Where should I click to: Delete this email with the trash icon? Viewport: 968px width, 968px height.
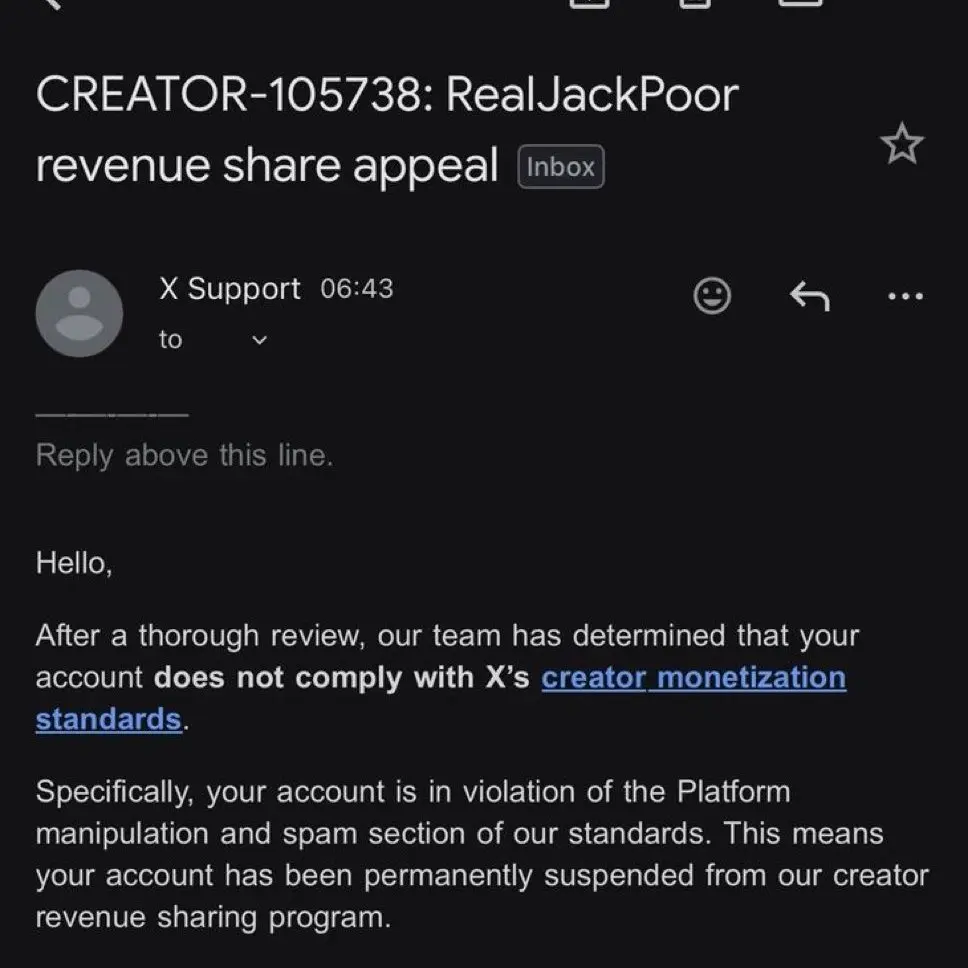(695, 3)
